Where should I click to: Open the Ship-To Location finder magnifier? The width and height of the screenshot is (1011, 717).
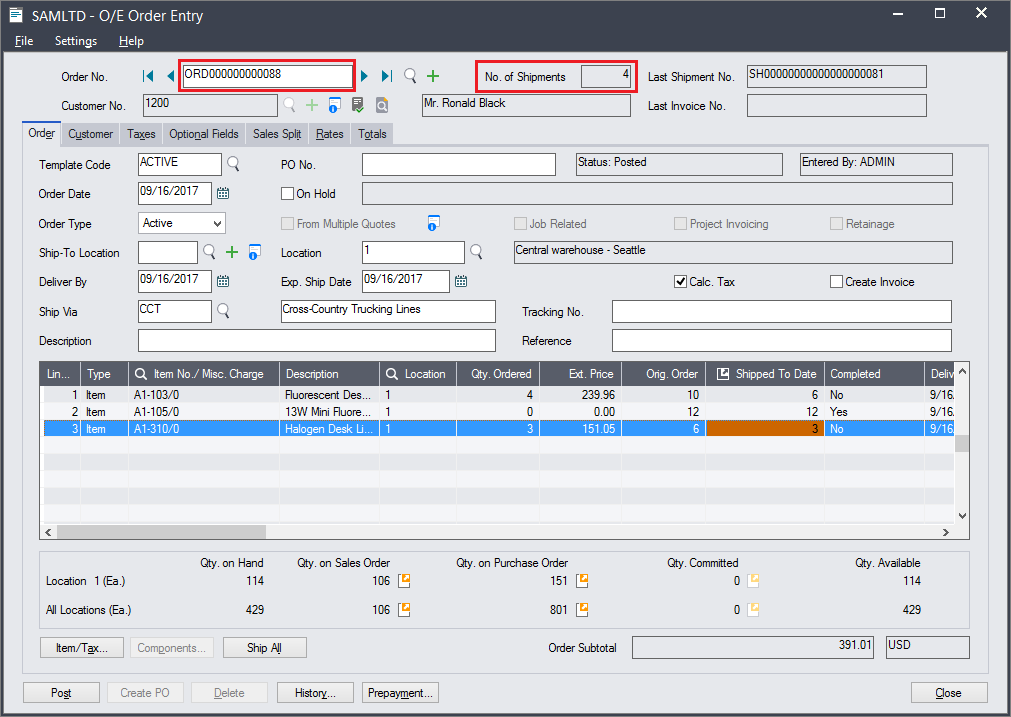pos(209,251)
